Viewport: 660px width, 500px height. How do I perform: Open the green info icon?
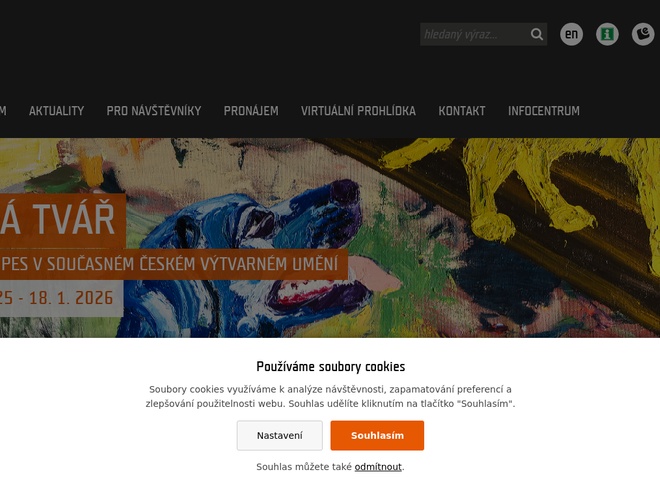tap(607, 34)
